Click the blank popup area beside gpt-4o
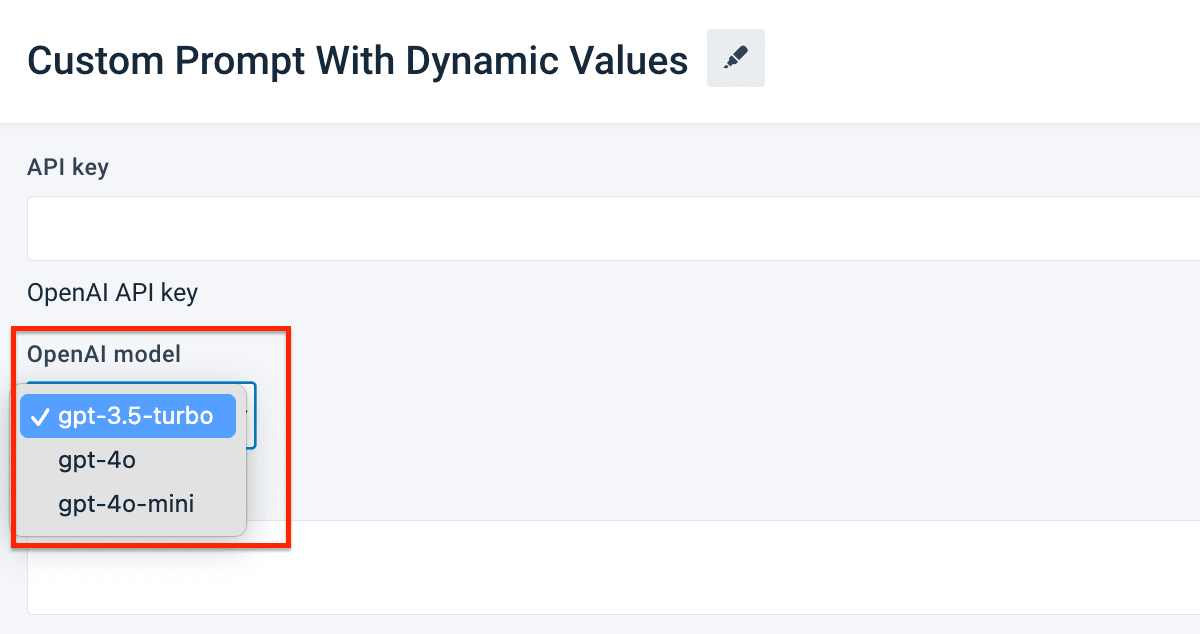The height and width of the screenshot is (634, 1200). [195, 461]
